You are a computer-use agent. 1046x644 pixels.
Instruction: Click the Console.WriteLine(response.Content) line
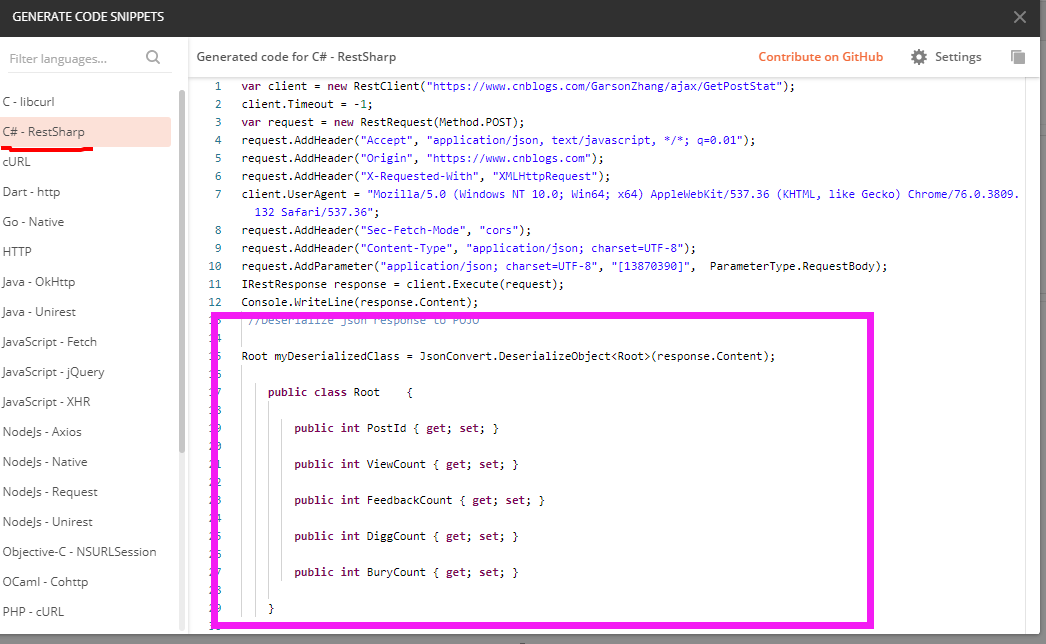[x=360, y=302]
